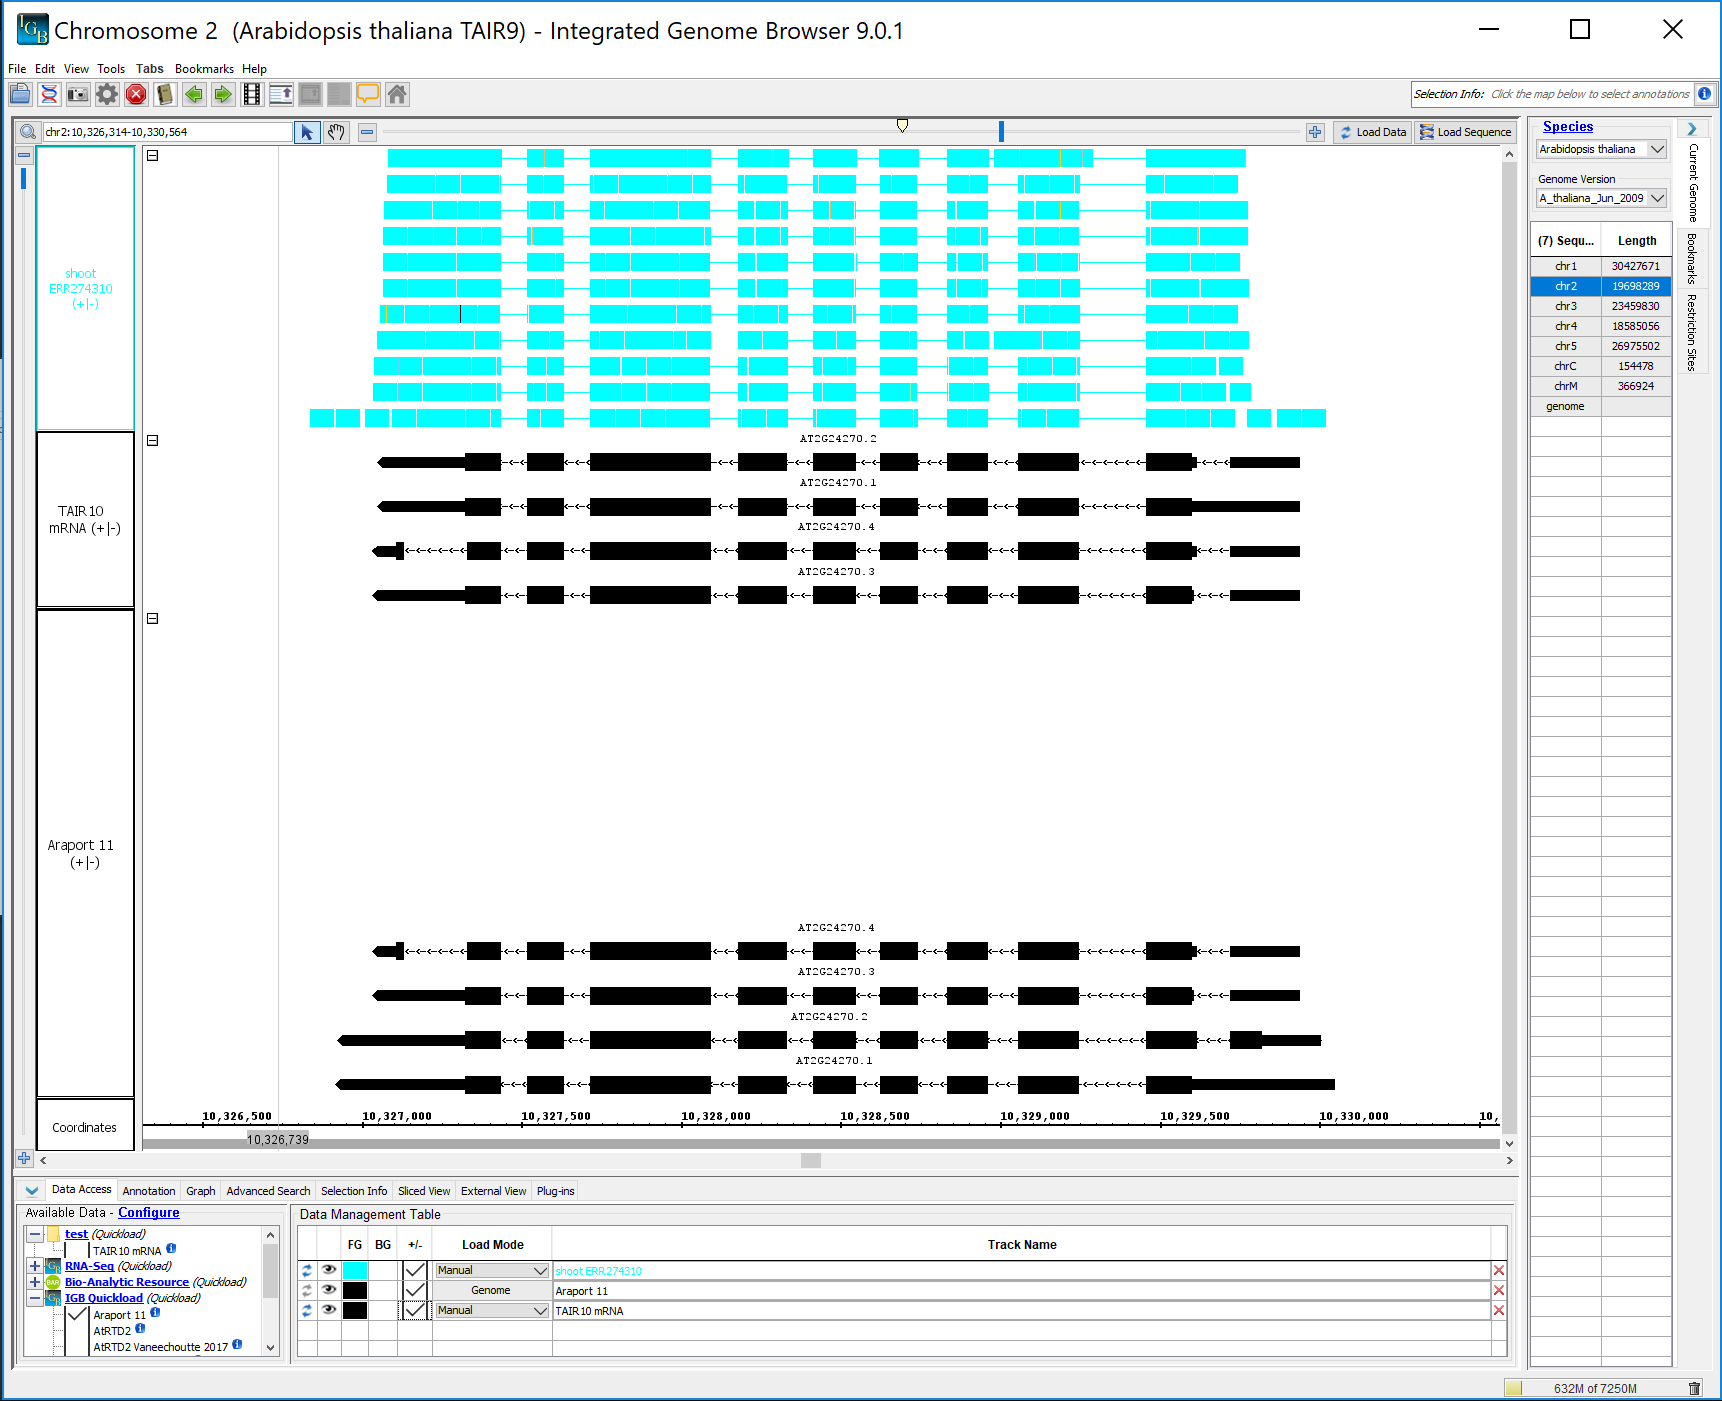
Task: Click the Load Data button
Action: (x=1372, y=132)
